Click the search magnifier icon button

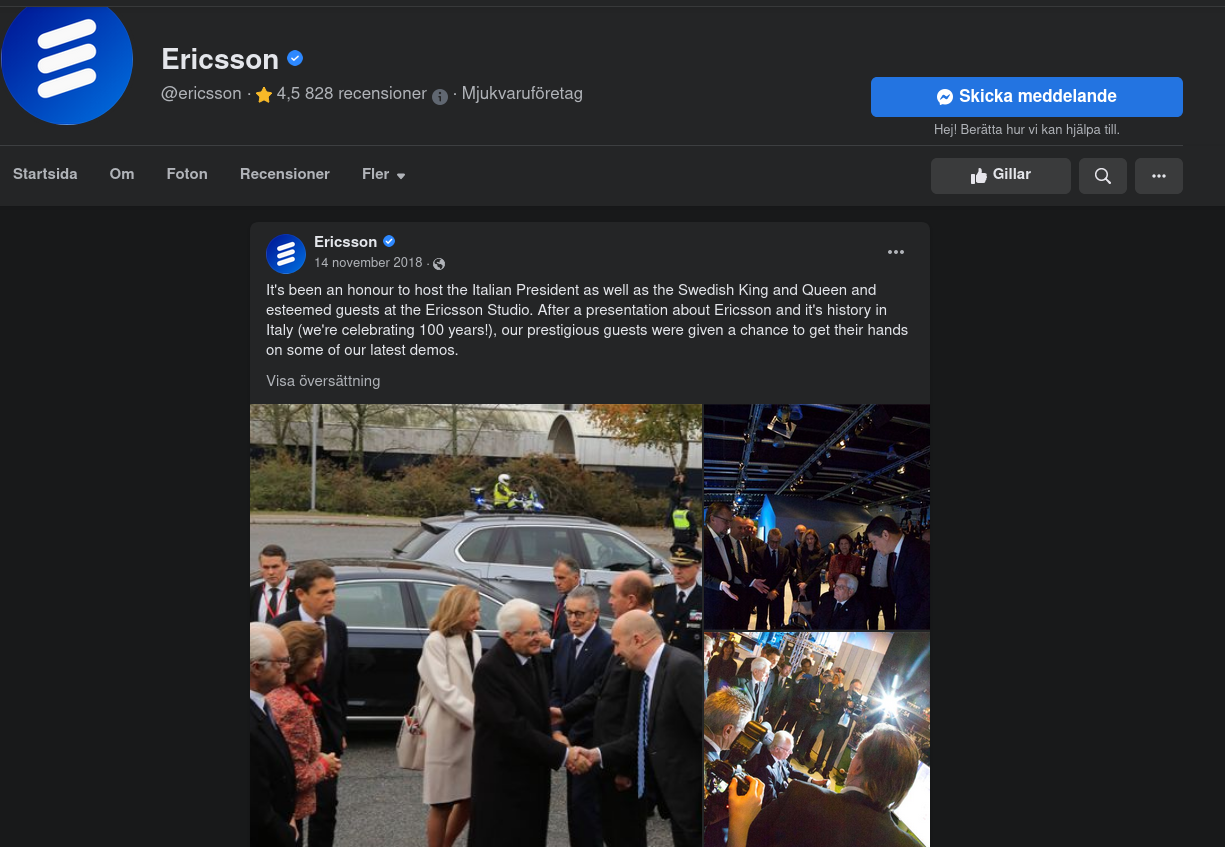pyautogui.click(x=1103, y=176)
